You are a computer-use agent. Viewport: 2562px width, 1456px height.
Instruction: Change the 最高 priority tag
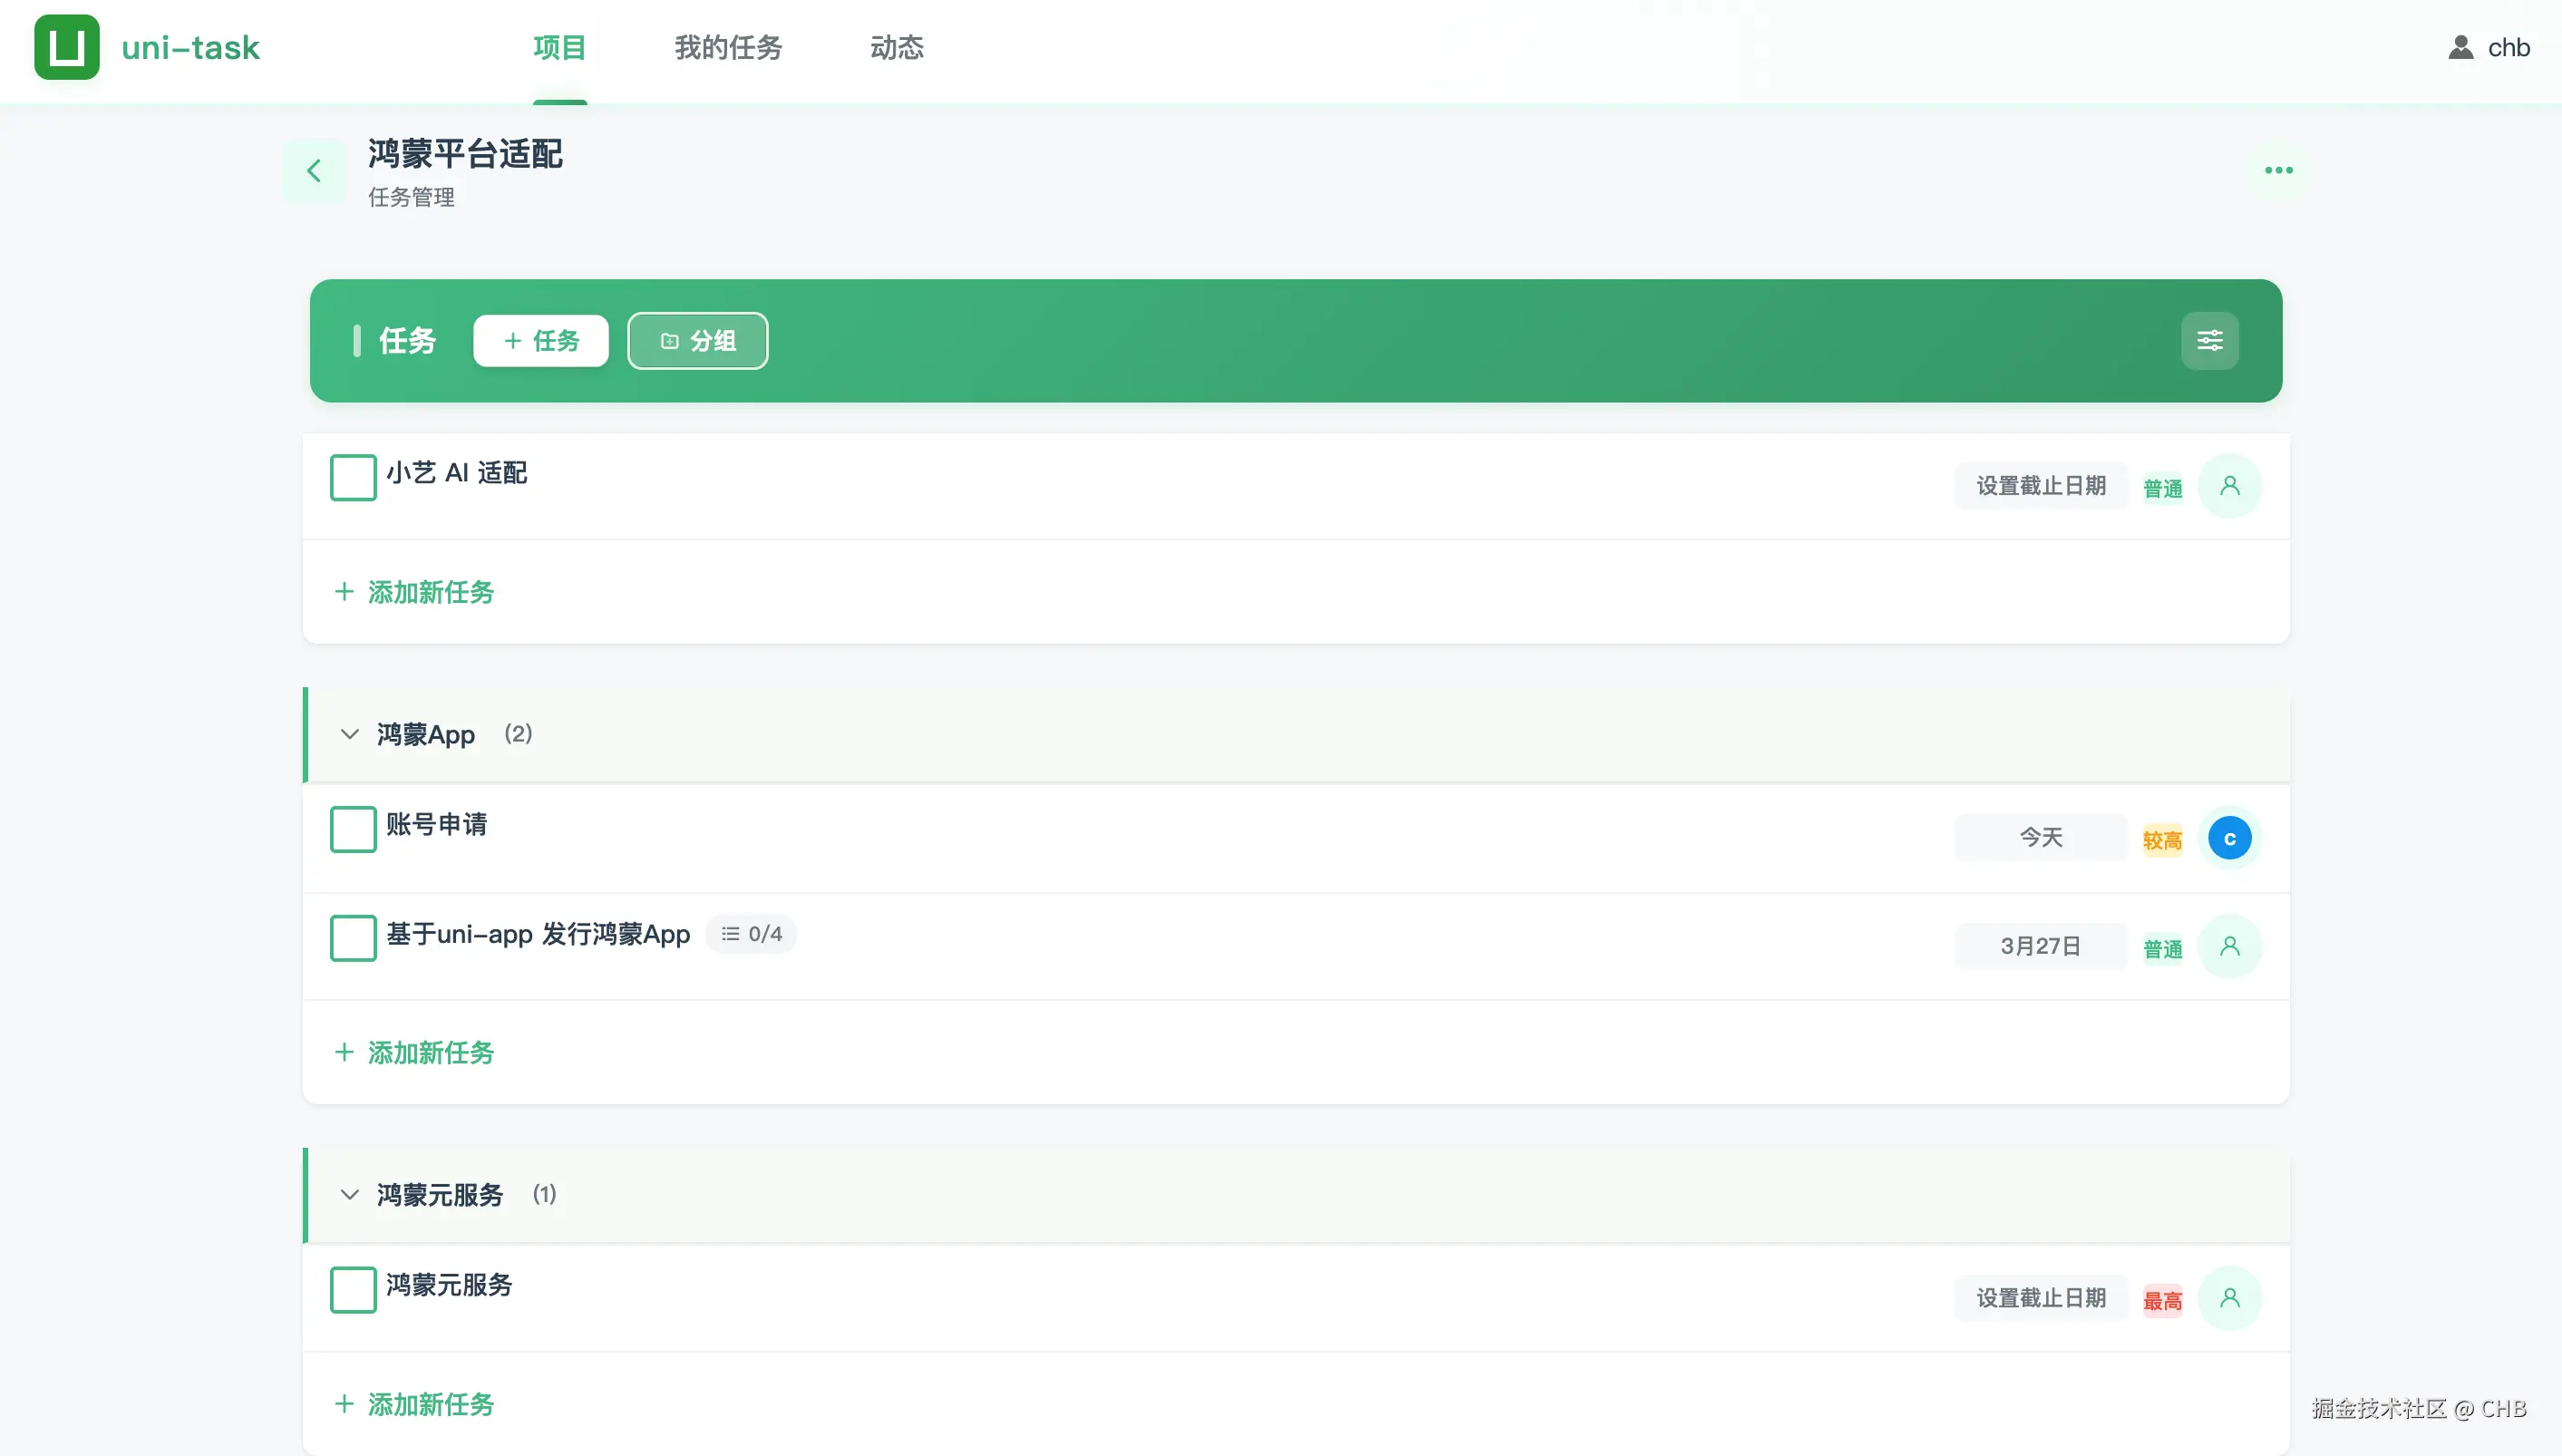(2162, 1300)
